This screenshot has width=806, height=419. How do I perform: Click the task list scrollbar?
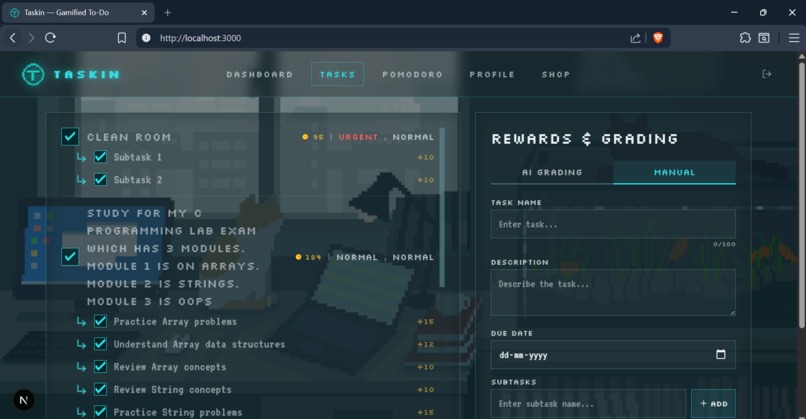(x=442, y=207)
